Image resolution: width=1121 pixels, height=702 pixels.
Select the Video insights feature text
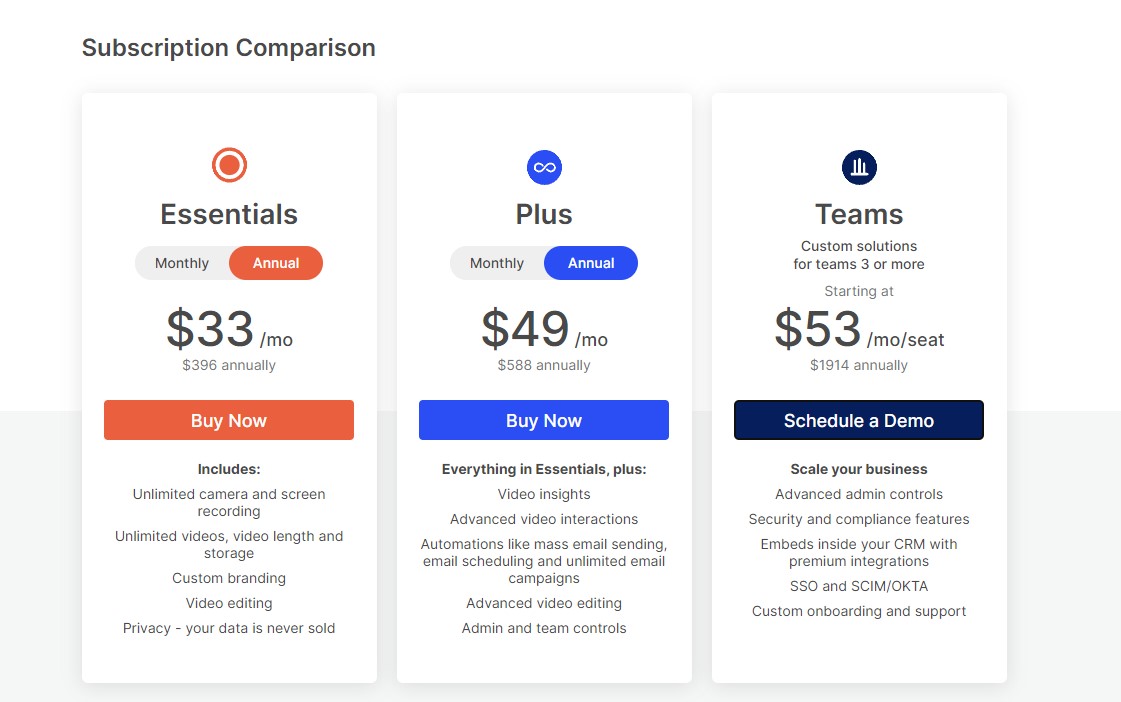[x=544, y=495]
